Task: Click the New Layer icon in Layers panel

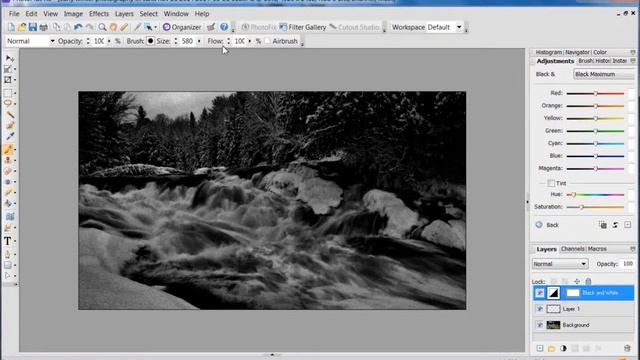Action: 540,348
